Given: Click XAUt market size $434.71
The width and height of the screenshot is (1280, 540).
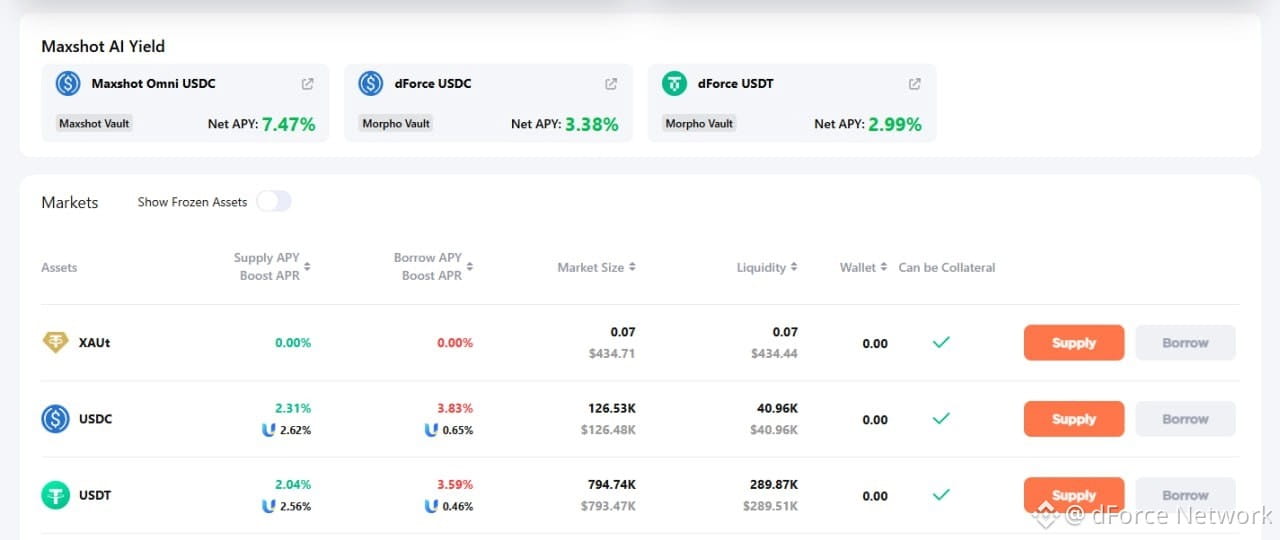Looking at the screenshot, I should point(610,354).
